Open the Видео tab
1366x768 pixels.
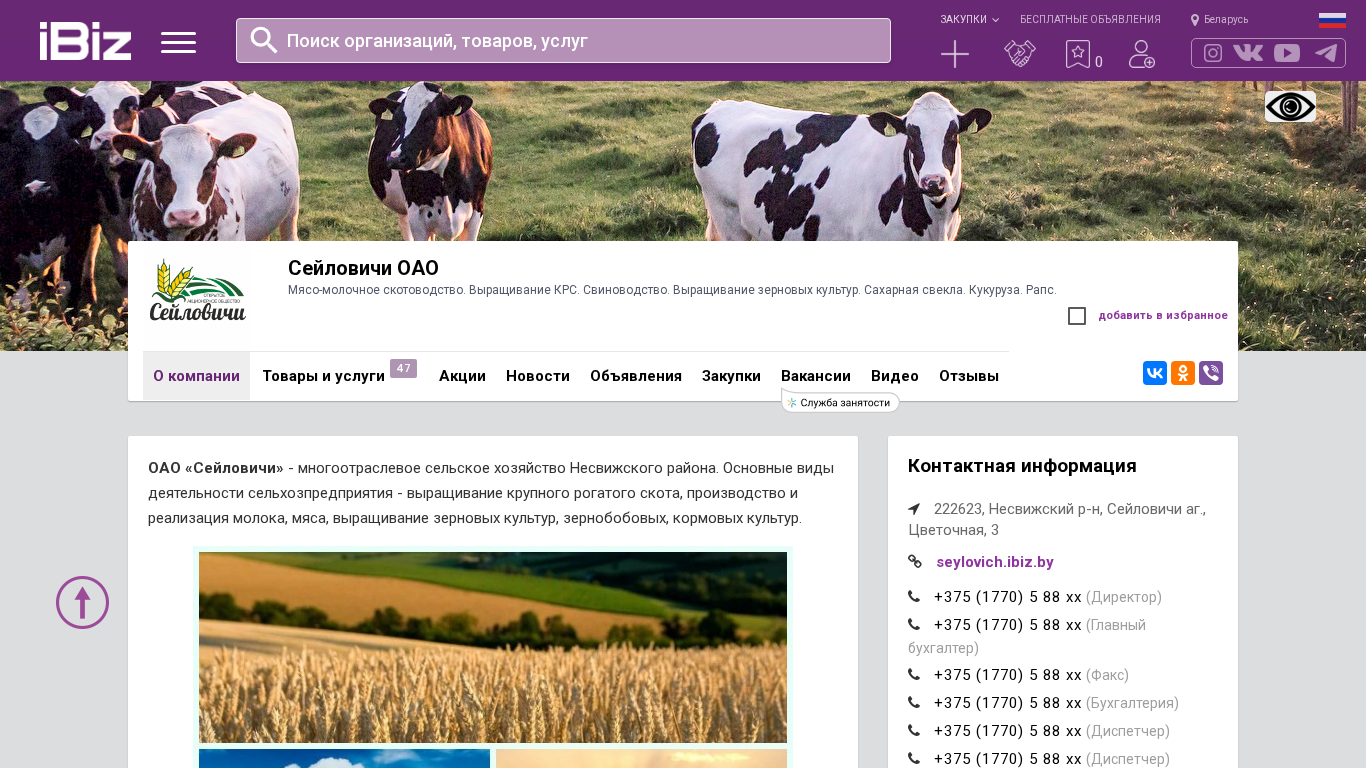coord(895,376)
